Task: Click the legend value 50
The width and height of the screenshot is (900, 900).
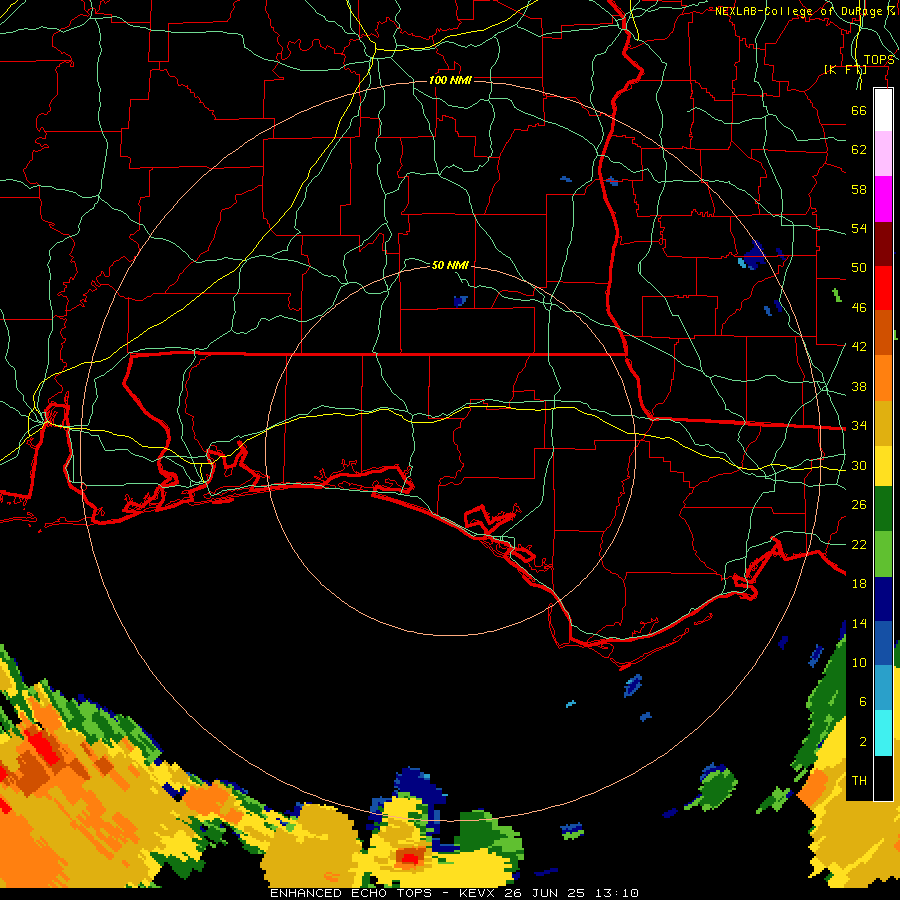Action: pos(859,268)
